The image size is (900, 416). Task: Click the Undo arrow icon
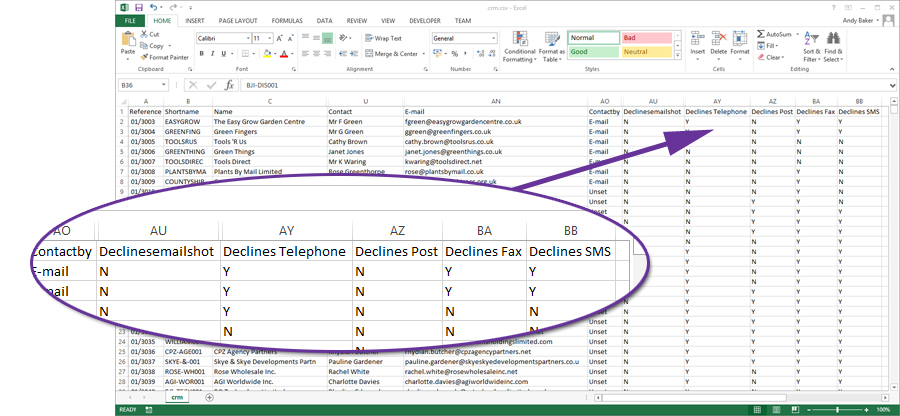point(153,7)
